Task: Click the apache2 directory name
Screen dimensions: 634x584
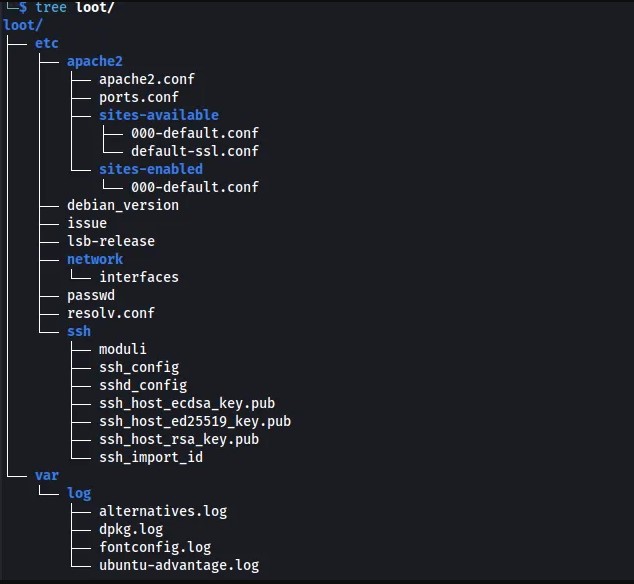Action: click(x=95, y=61)
